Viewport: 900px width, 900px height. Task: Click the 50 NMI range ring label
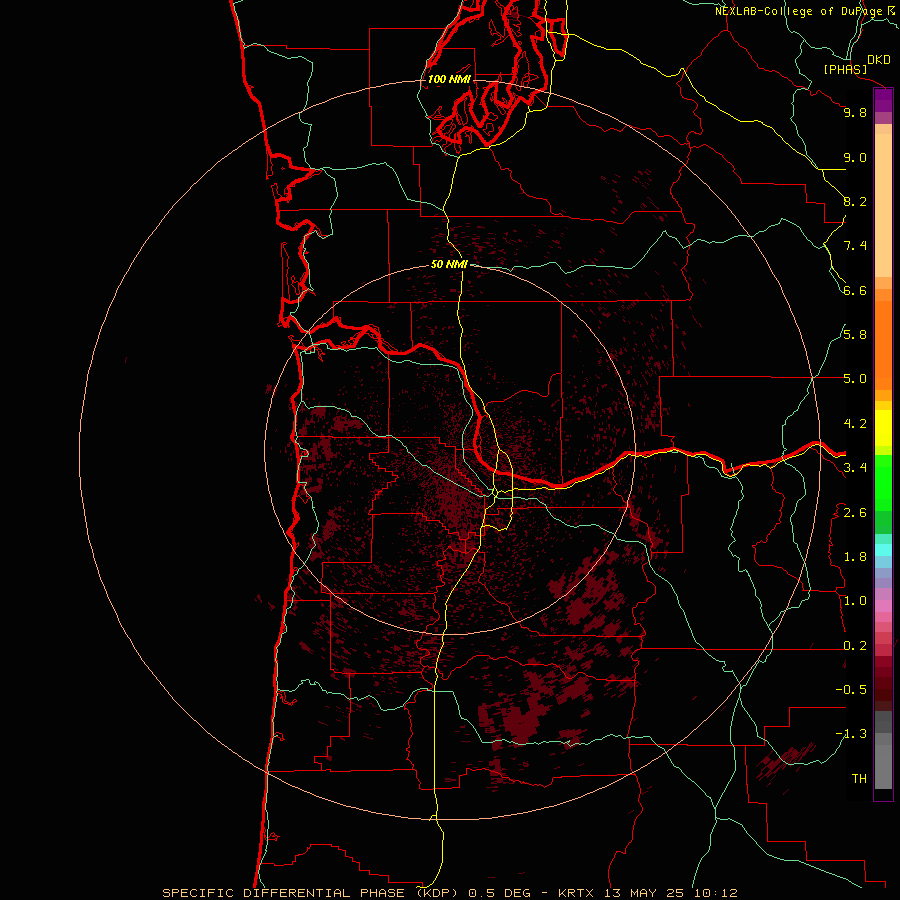tap(449, 264)
